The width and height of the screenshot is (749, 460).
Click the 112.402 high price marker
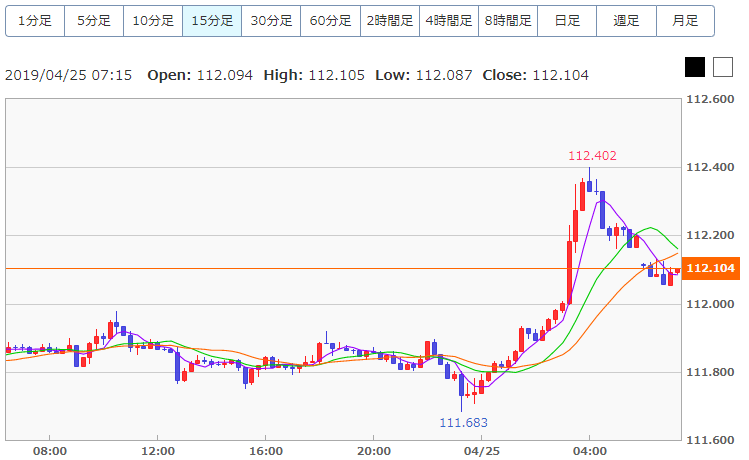pos(592,155)
